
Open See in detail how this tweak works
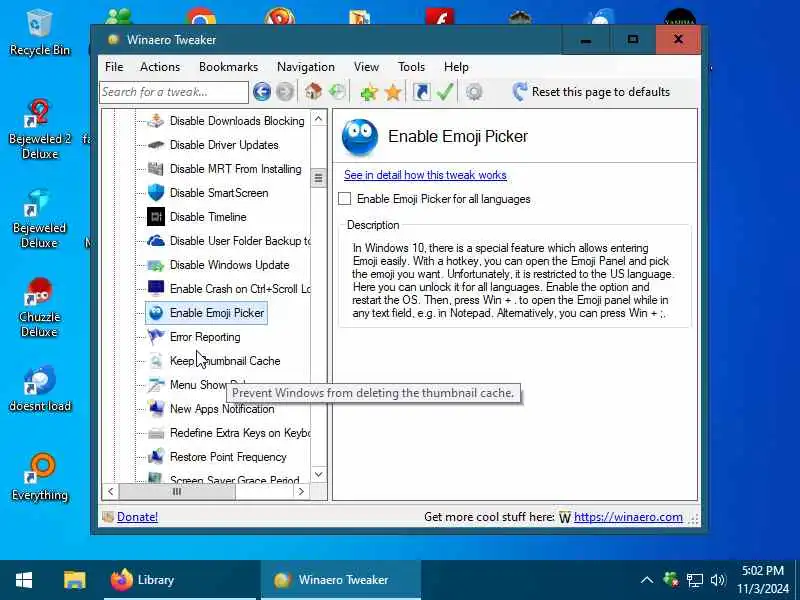pyautogui.click(x=425, y=175)
